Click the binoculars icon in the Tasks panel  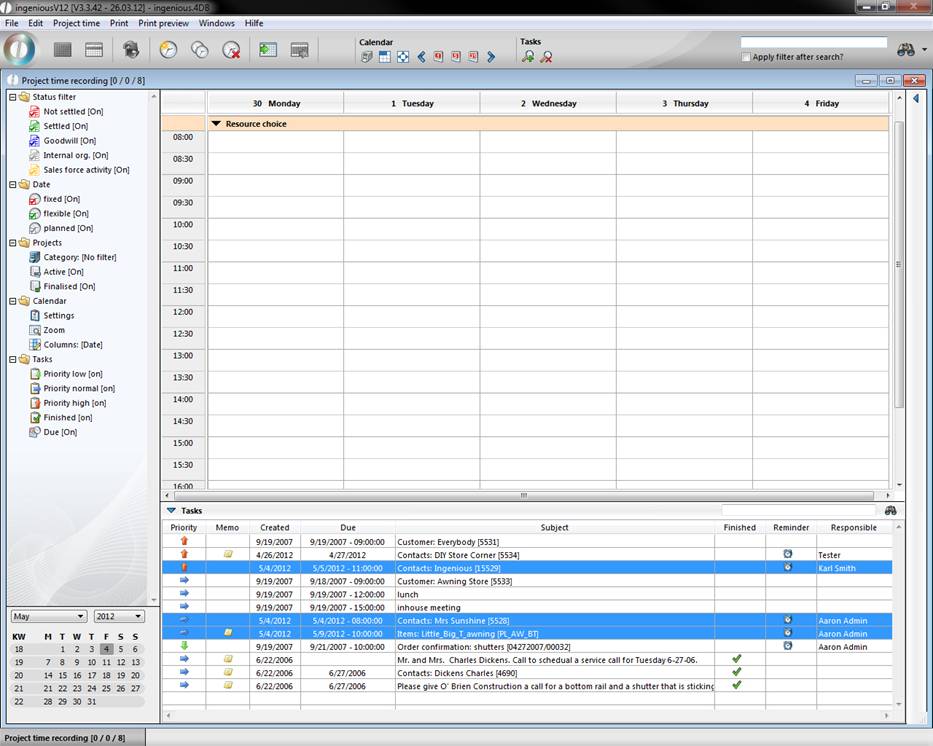click(891, 510)
